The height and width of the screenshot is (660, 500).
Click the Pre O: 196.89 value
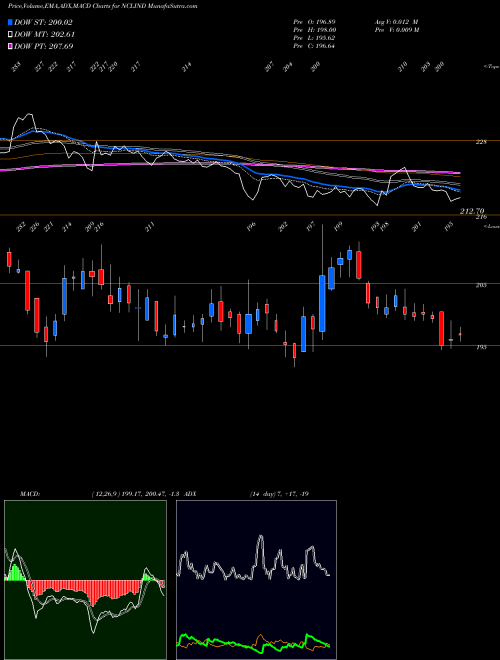pyautogui.click(x=314, y=21)
